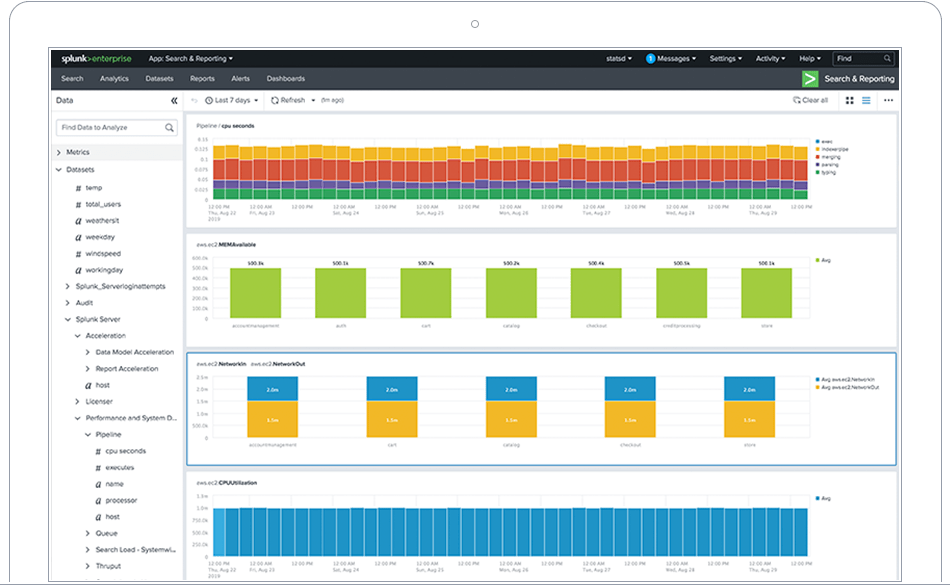Open the Settings menu
Screen dimensions: 950x585
pos(726,58)
